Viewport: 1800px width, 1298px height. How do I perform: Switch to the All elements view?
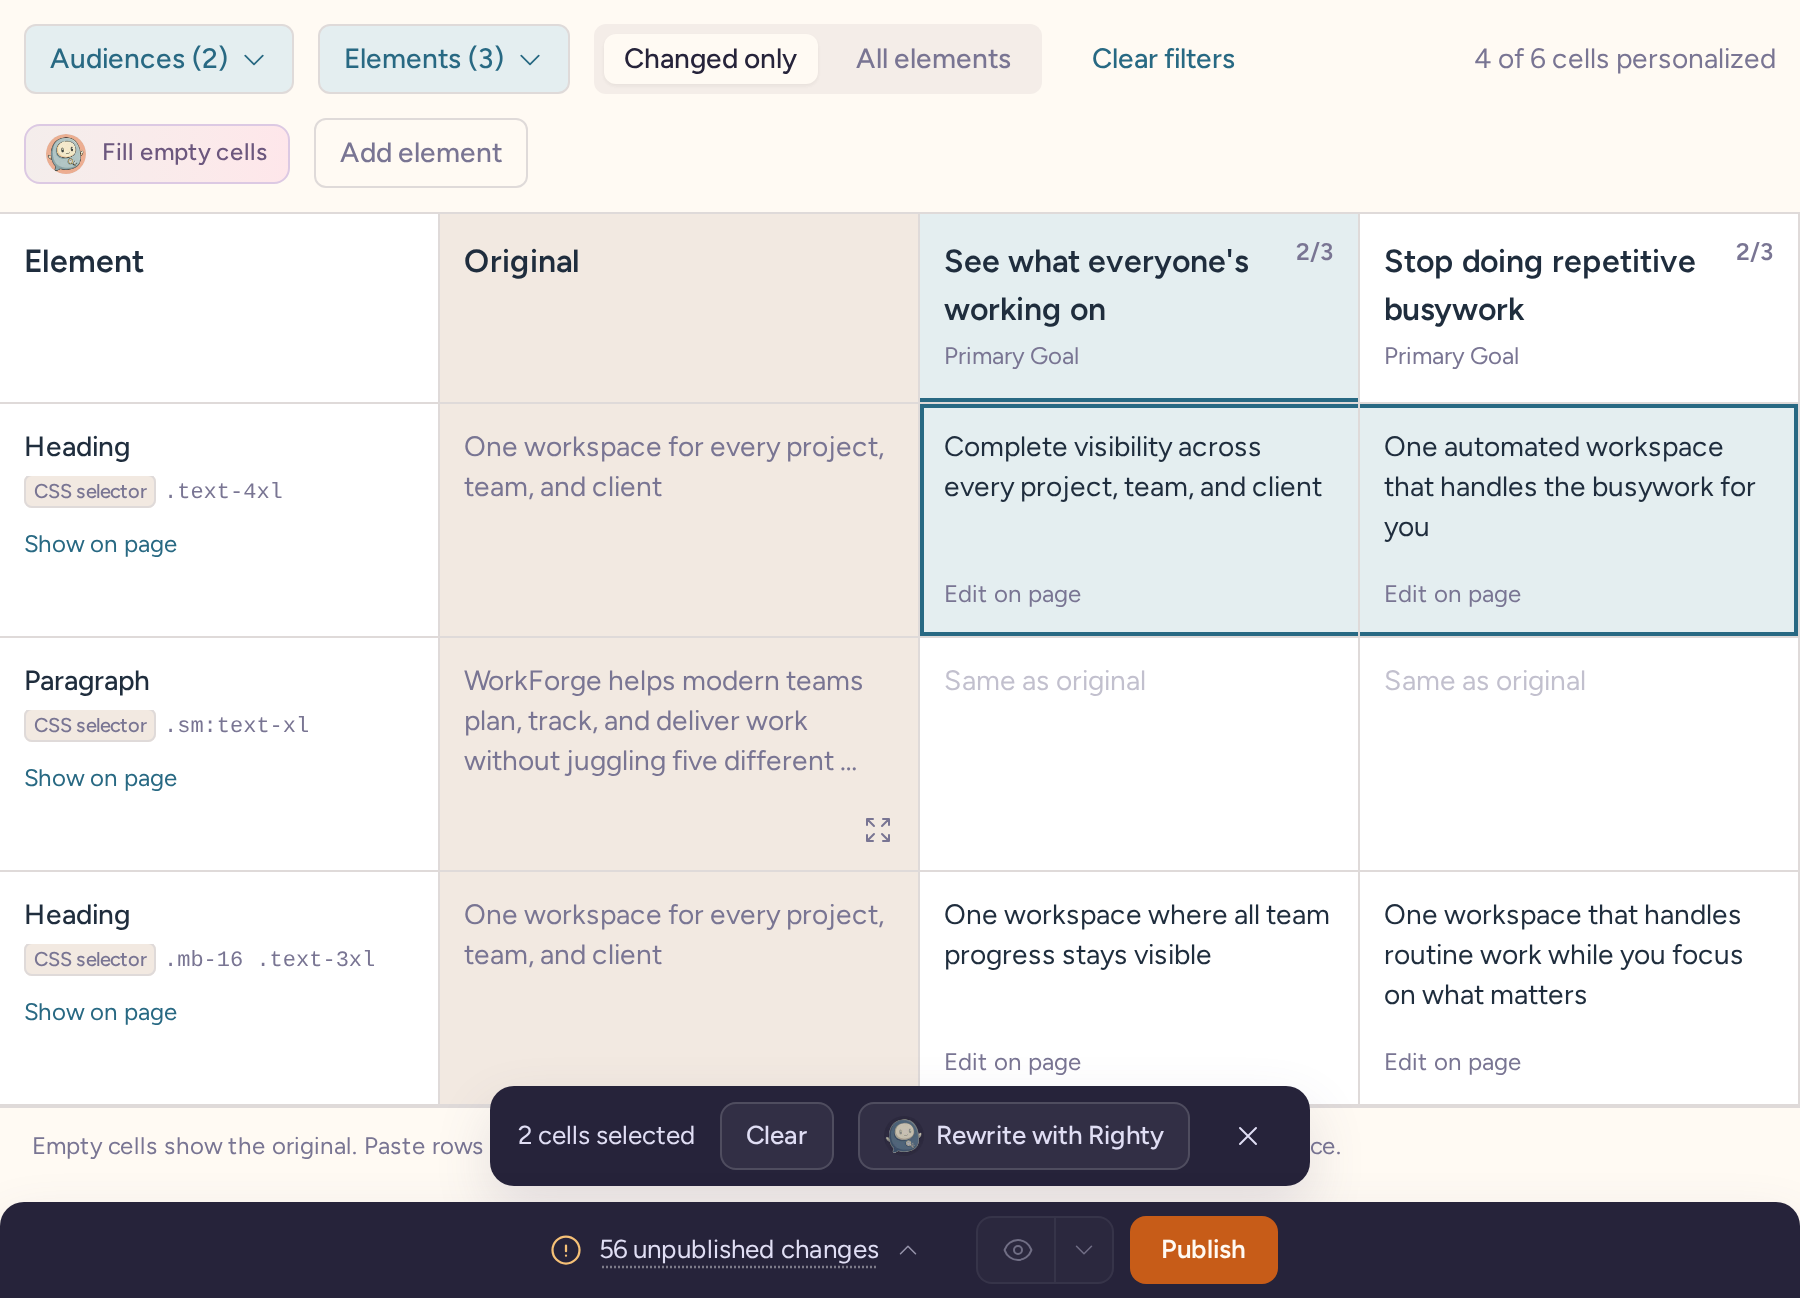pos(933,59)
